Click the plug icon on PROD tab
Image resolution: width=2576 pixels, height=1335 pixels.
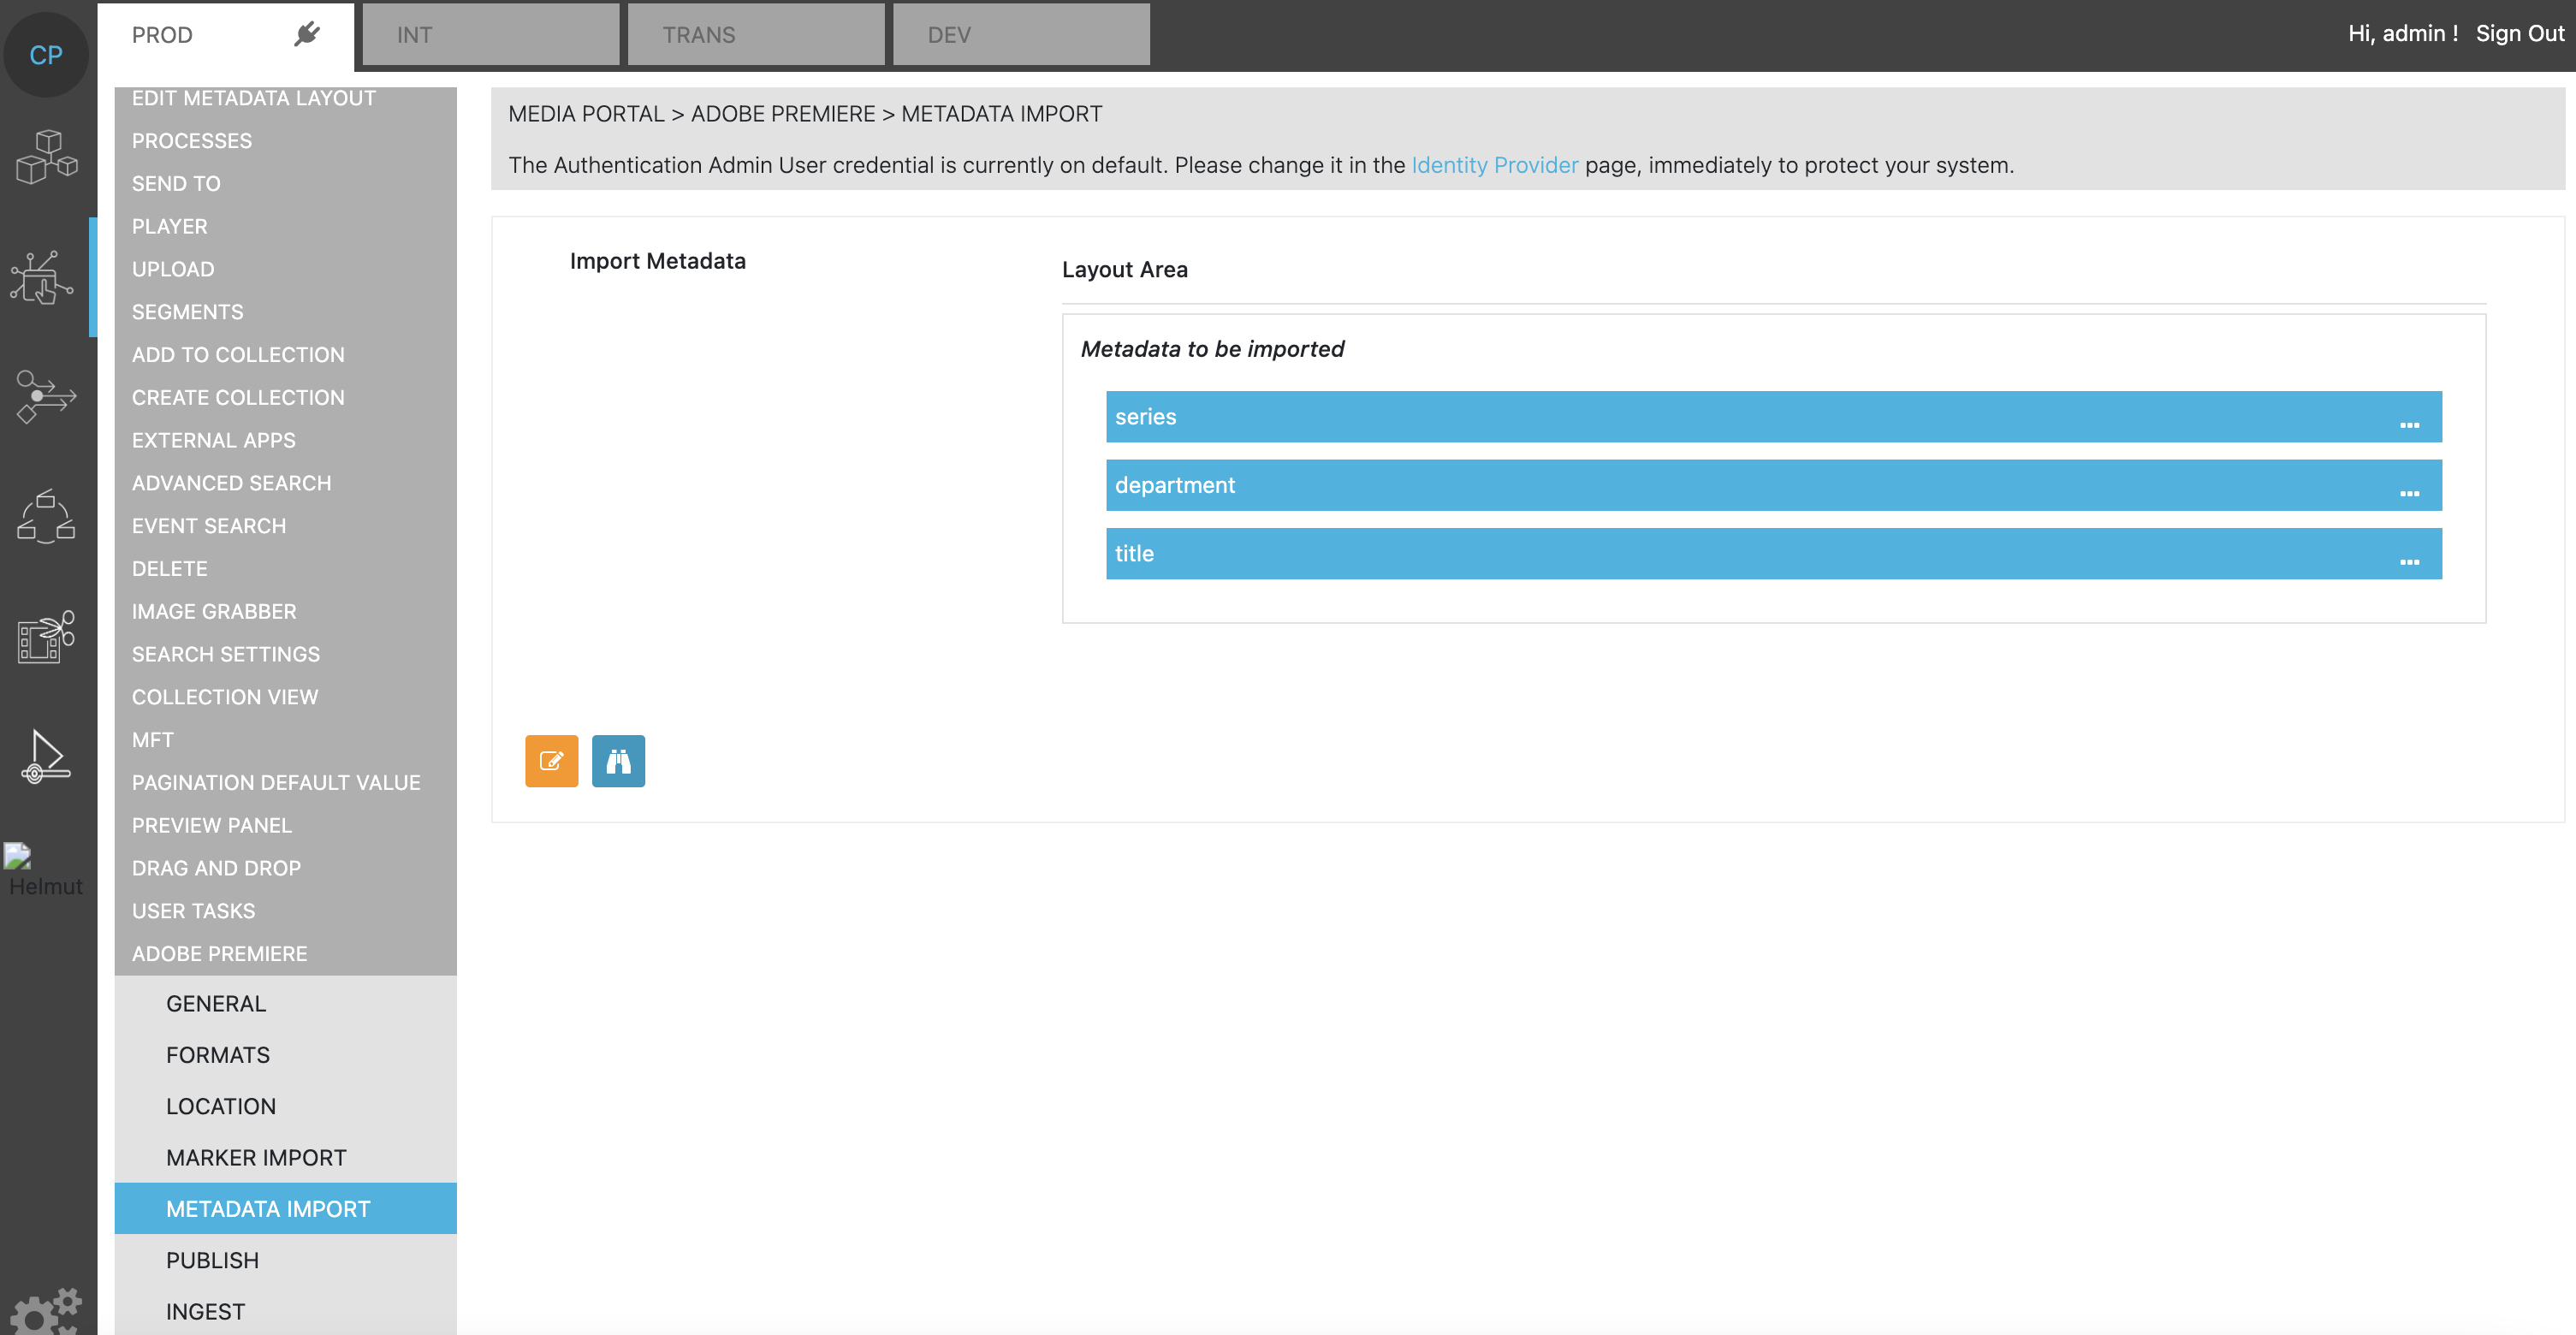click(x=307, y=34)
